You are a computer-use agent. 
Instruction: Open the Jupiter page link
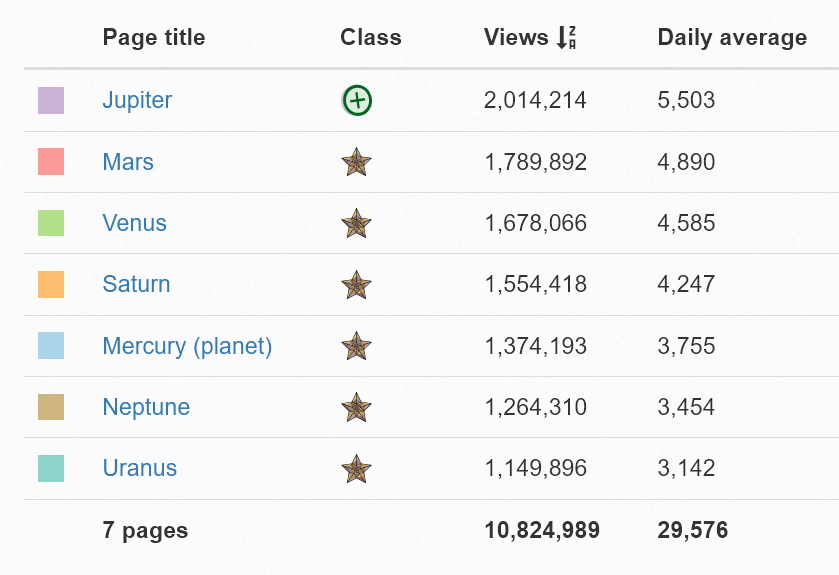coord(137,100)
